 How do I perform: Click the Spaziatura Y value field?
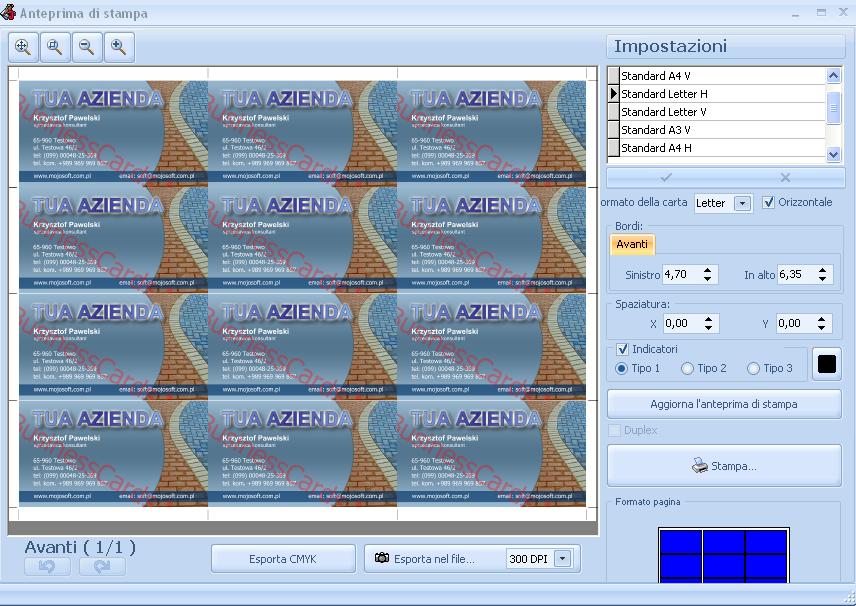point(796,324)
